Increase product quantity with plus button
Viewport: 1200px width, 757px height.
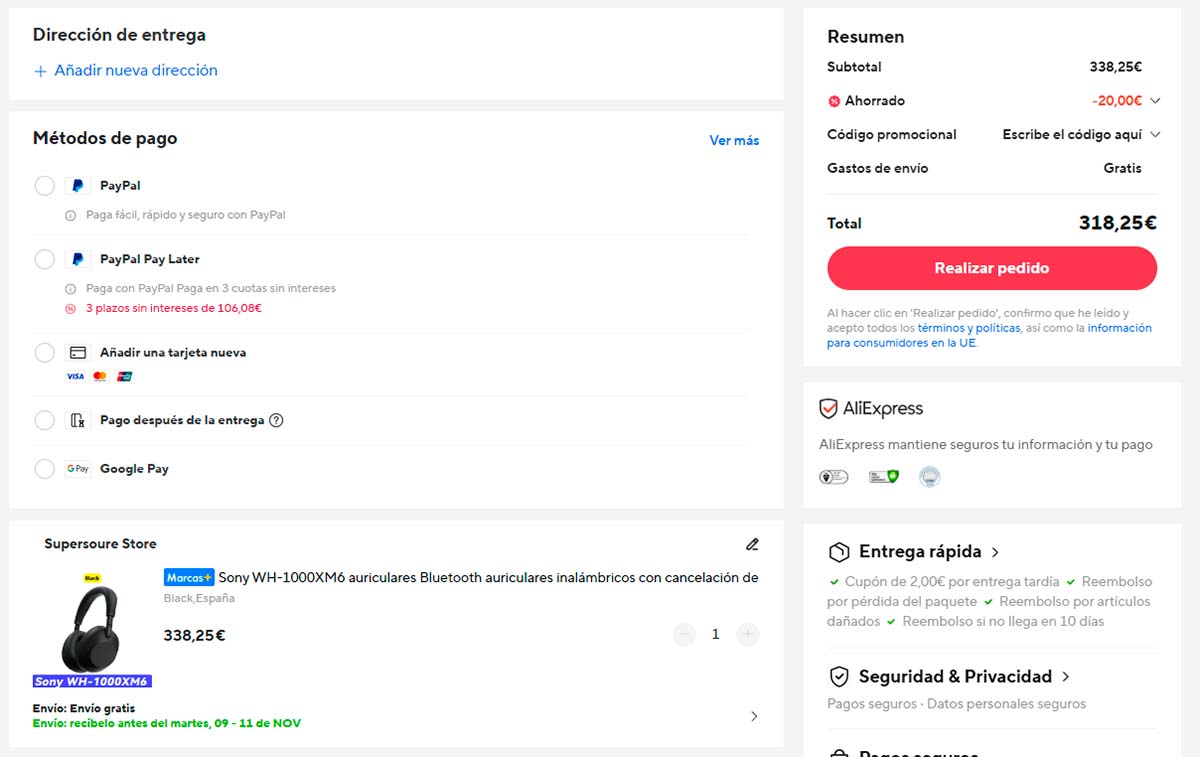point(747,634)
